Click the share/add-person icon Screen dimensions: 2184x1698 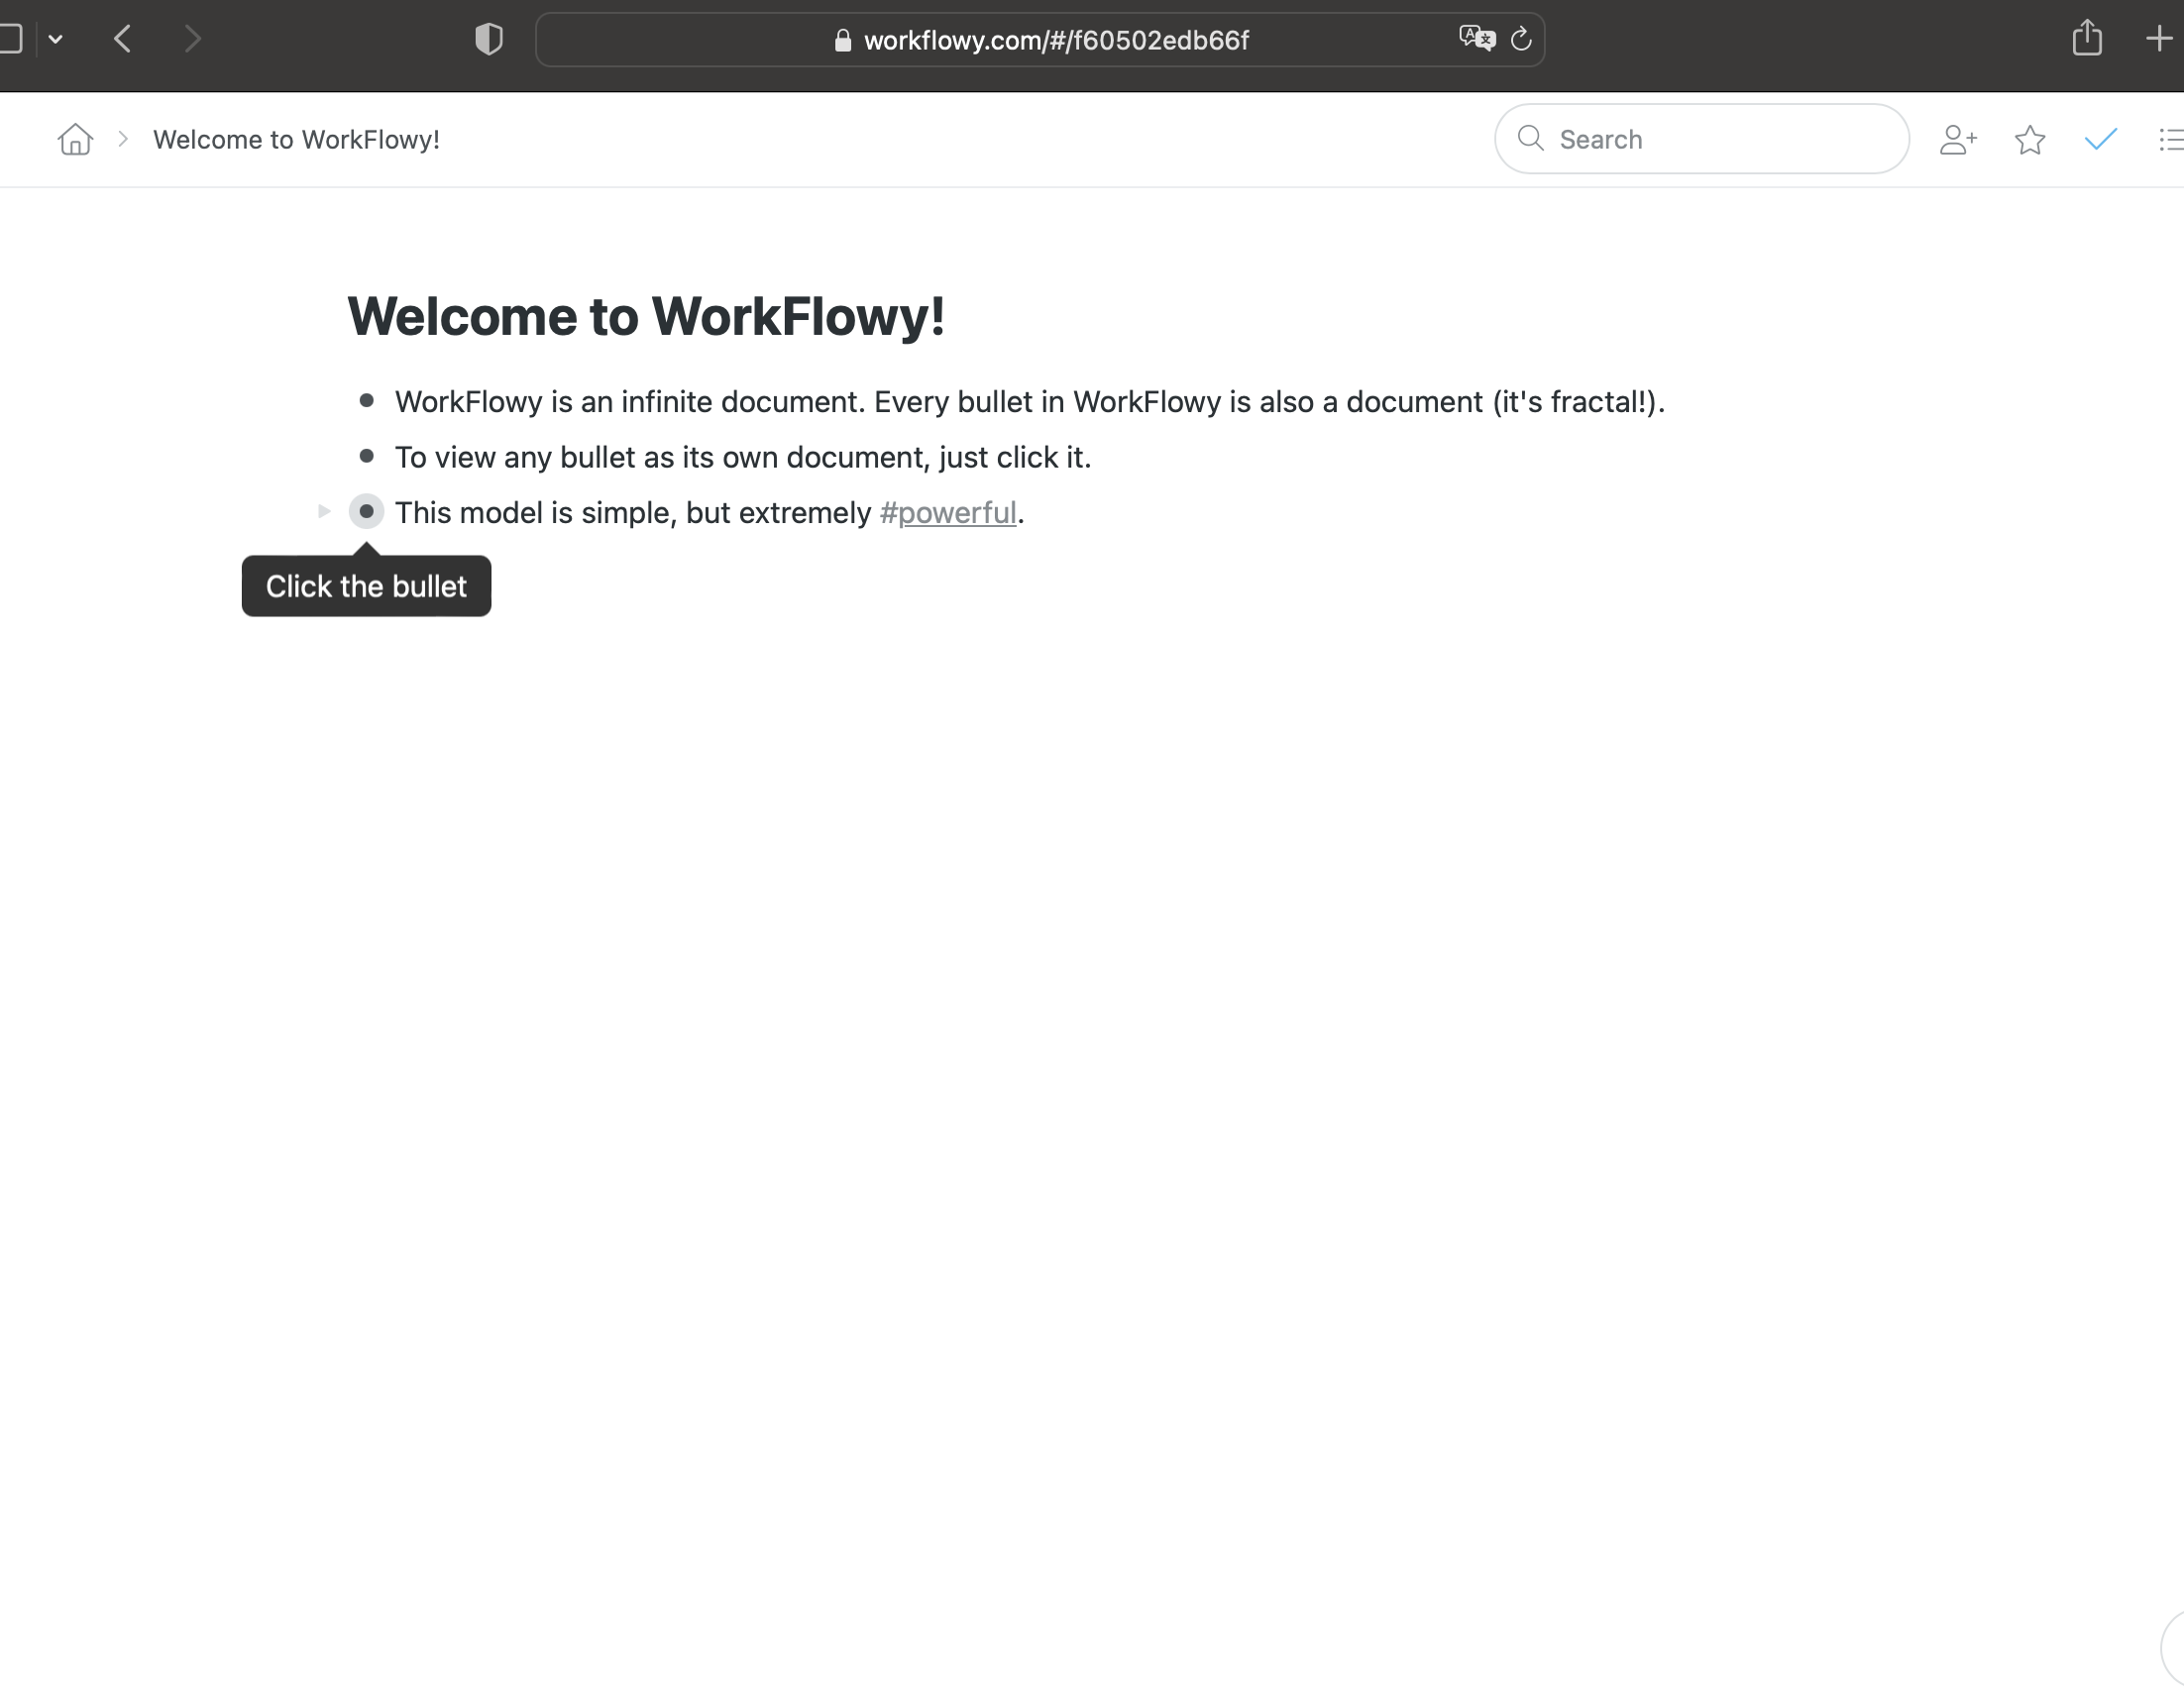1957,139
